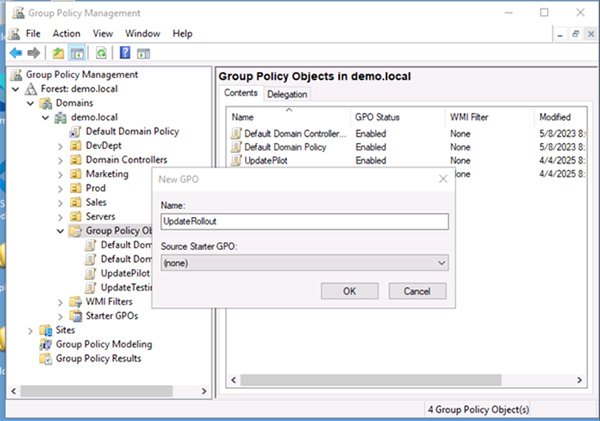
Task: Click the Refresh toolbar icon
Action: point(102,53)
